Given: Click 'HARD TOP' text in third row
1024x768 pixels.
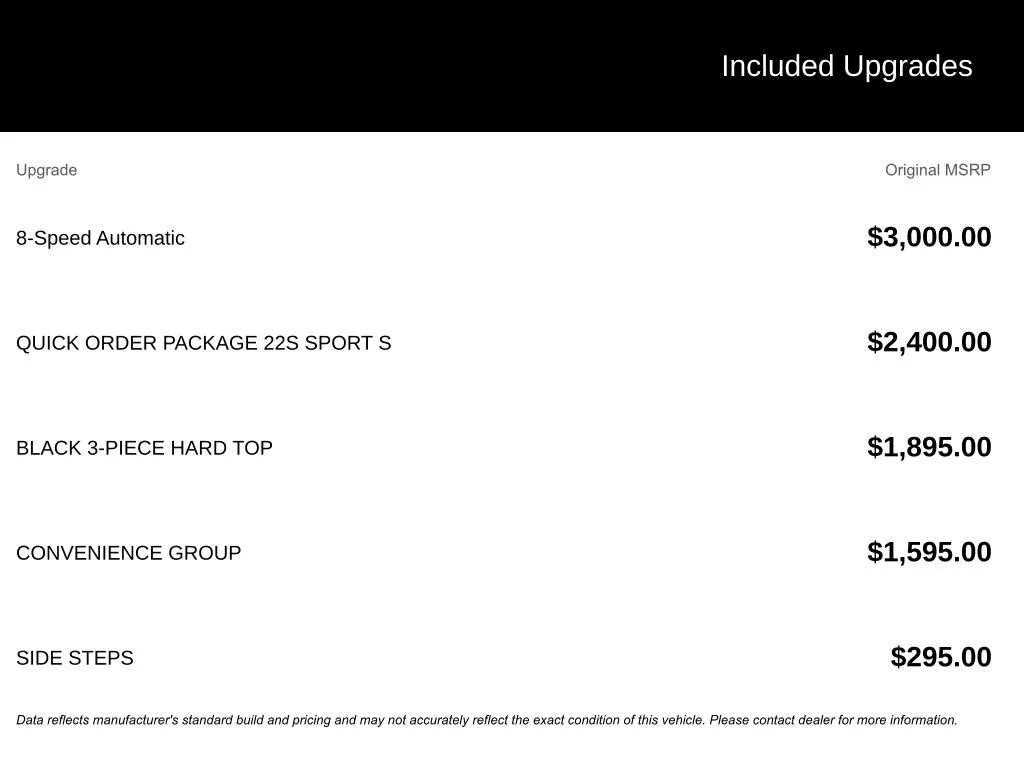Looking at the screenshot, I should (221, 448).
